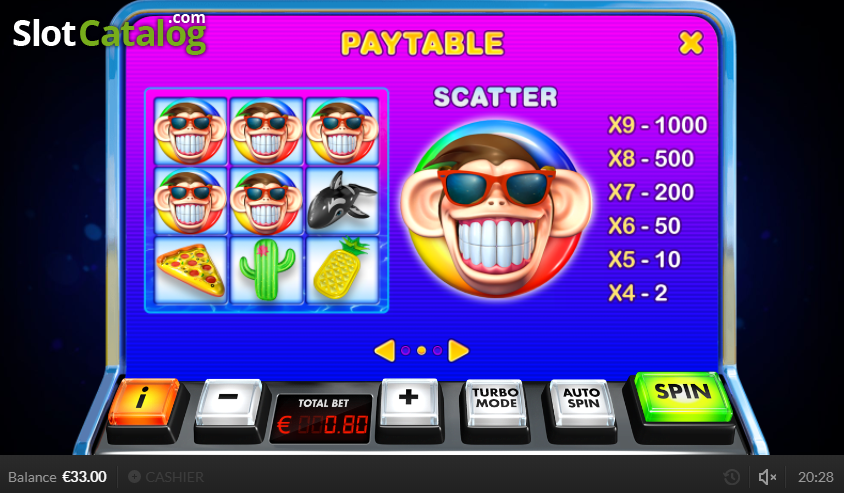Viewport: 844px width, 493px height.
Task: Click the large scatter monkey symbol
Action: [495, 209]
